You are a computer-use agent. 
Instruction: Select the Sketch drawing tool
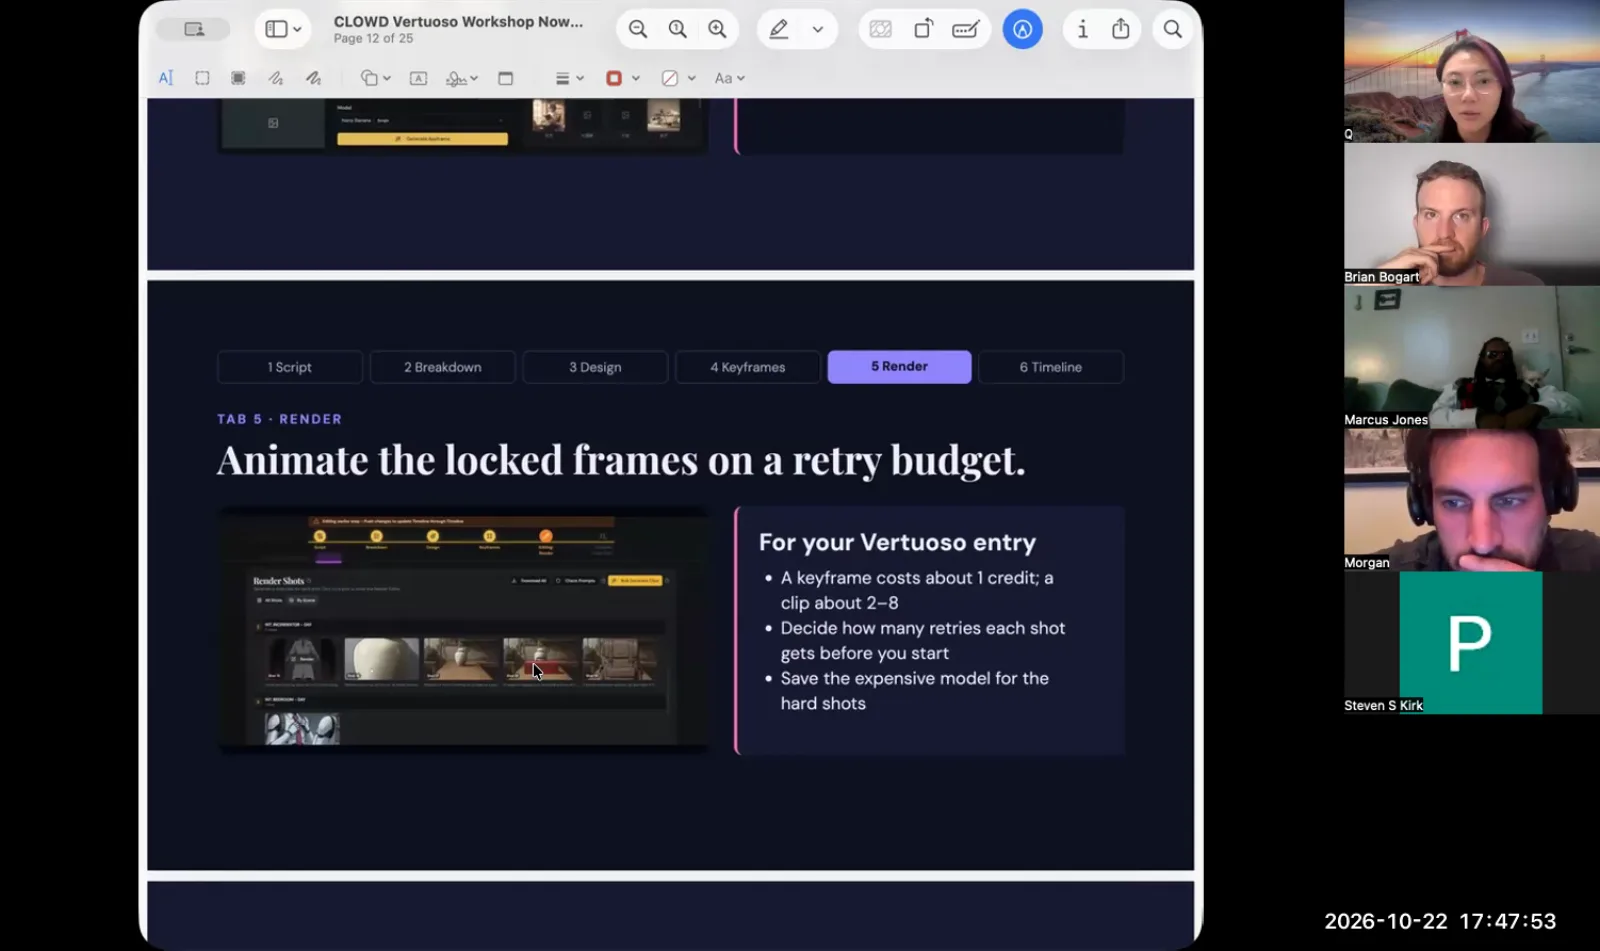click(276, 78)
